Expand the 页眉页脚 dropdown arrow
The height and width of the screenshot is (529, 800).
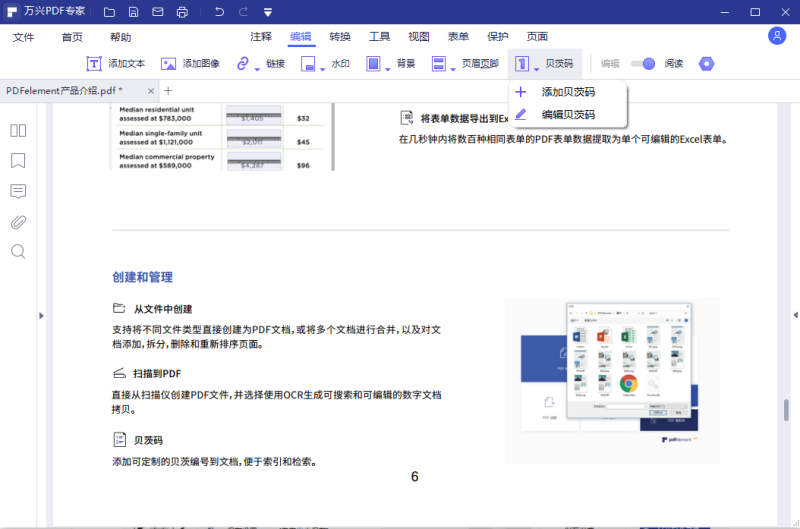(x=453, y=69)
